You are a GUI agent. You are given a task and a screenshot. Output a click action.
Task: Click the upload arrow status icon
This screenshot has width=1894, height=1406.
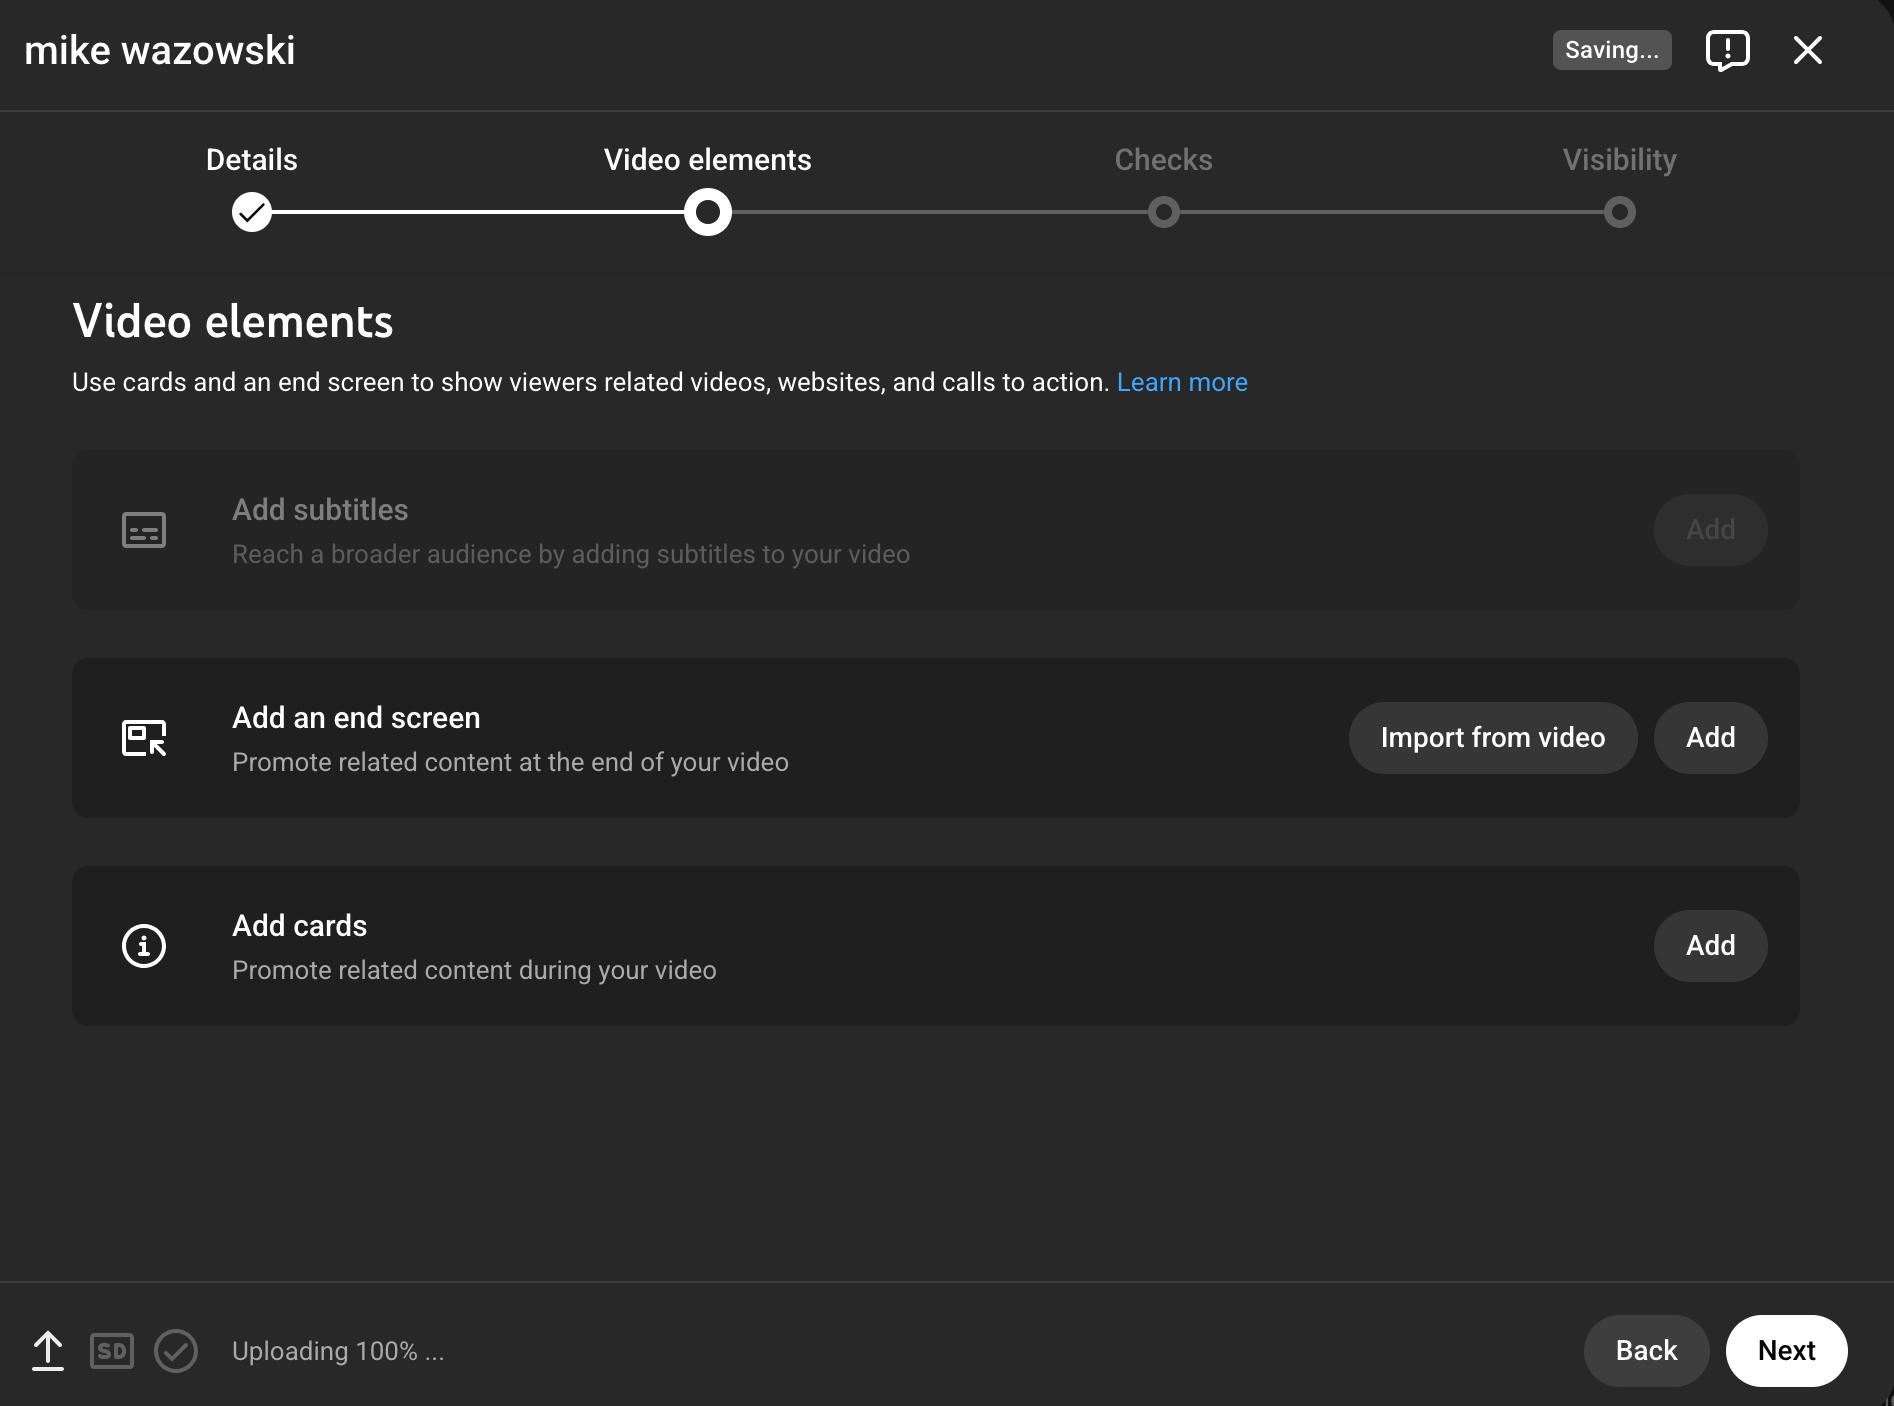point(48,1351)
